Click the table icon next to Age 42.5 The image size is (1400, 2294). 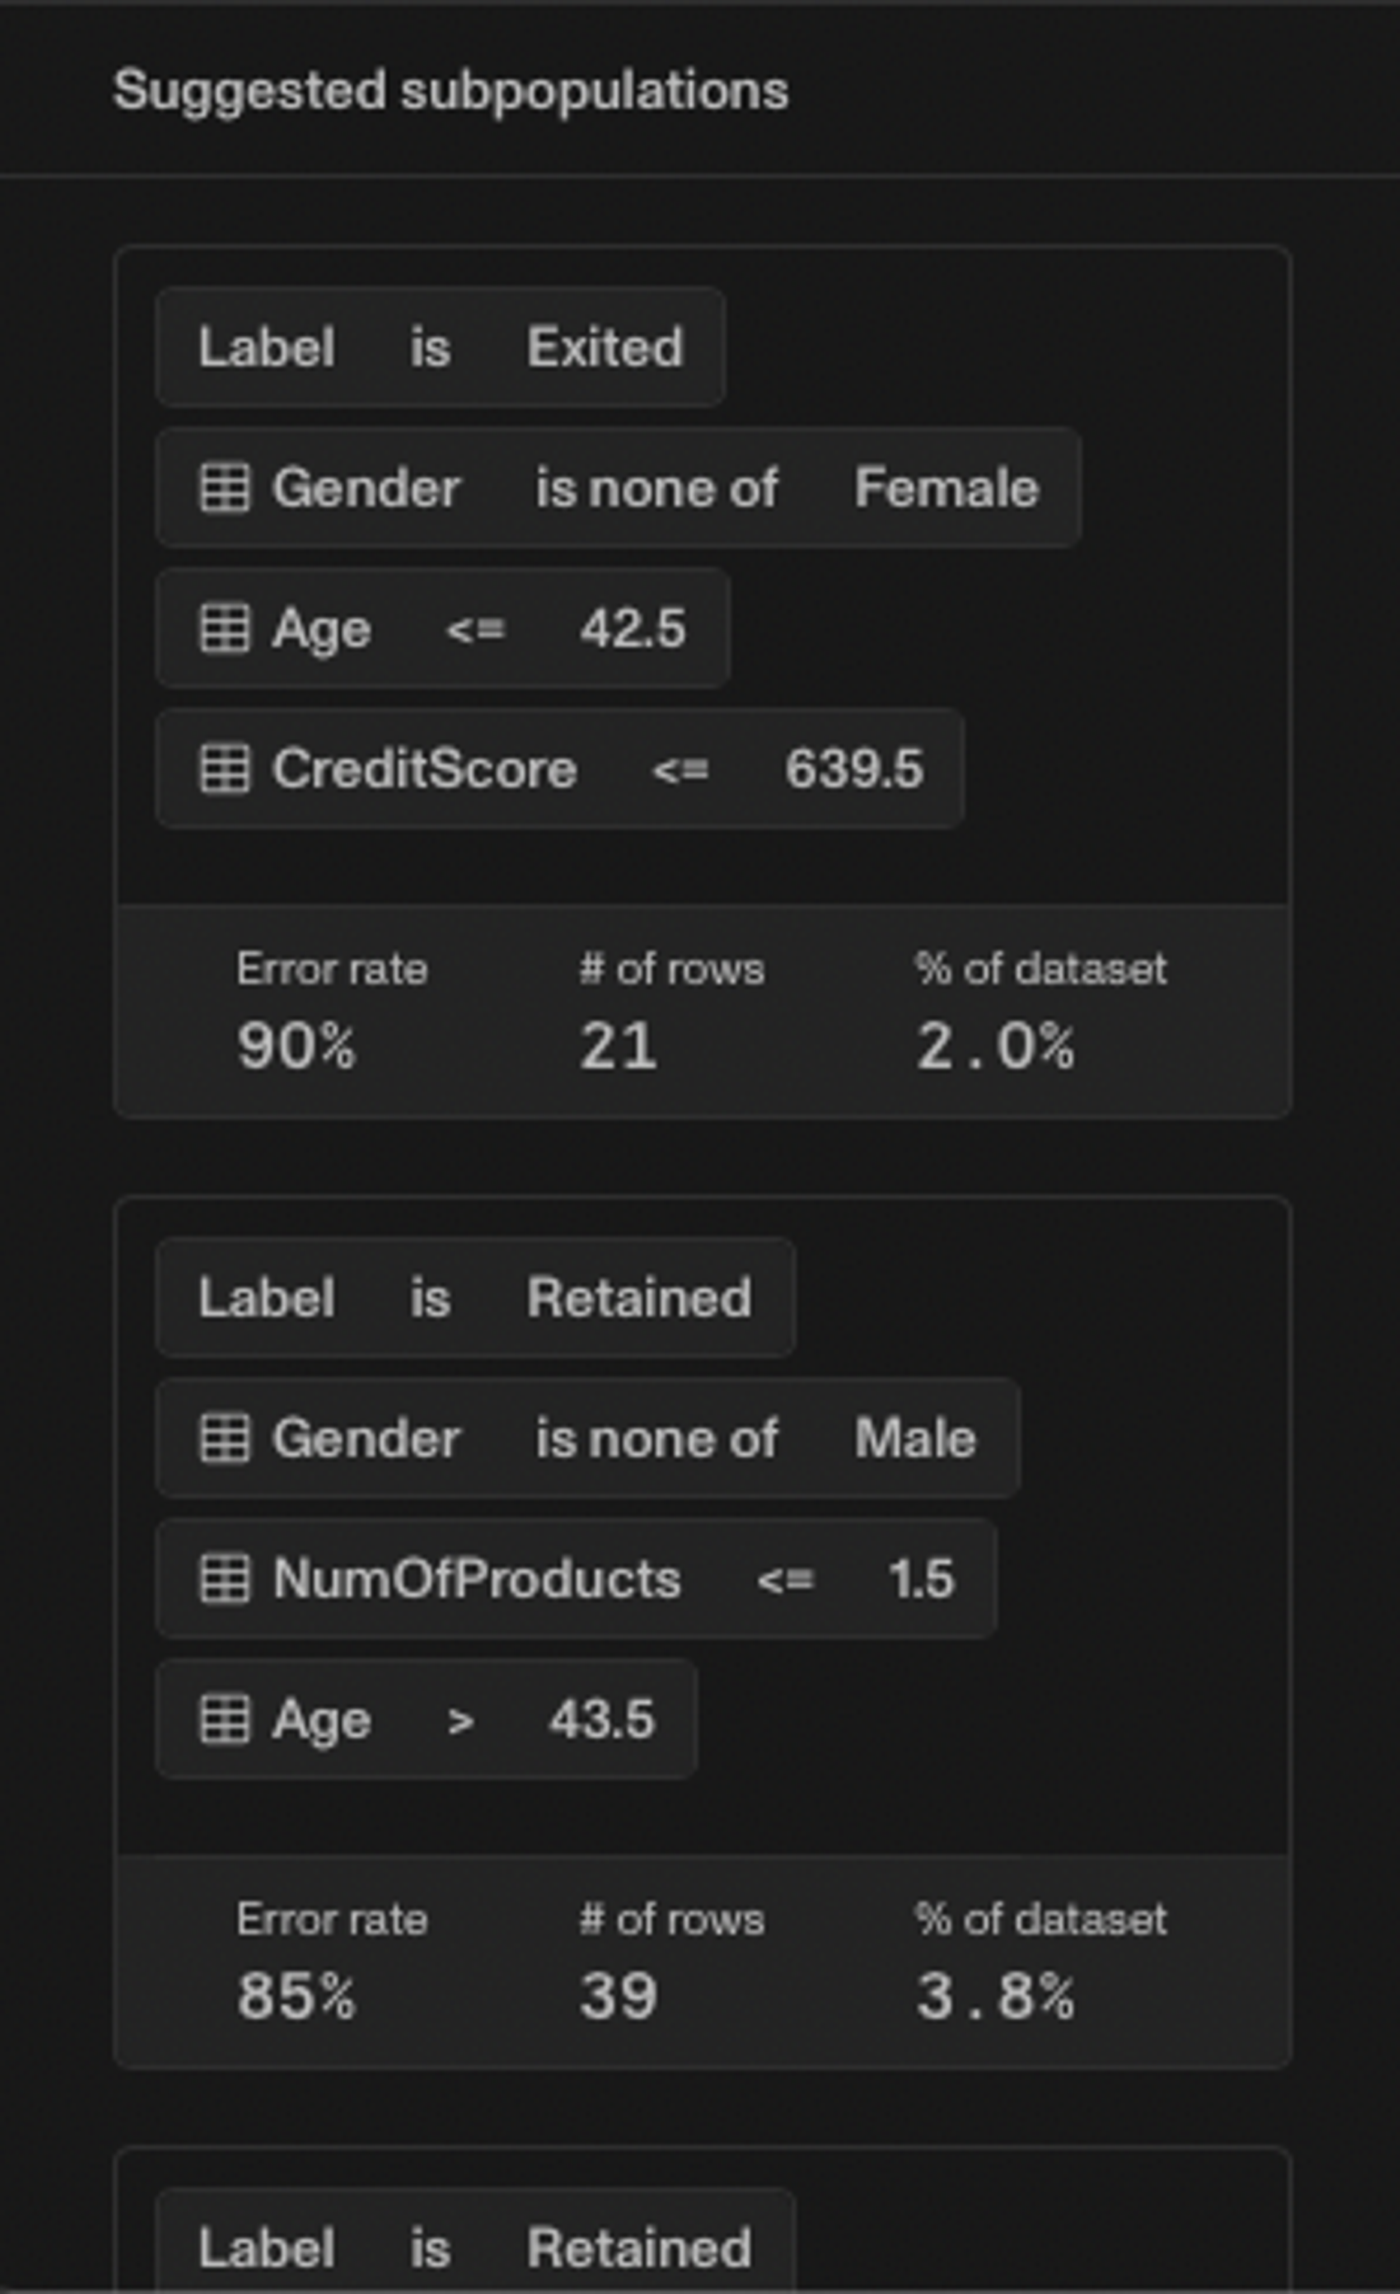coord(225,629)
